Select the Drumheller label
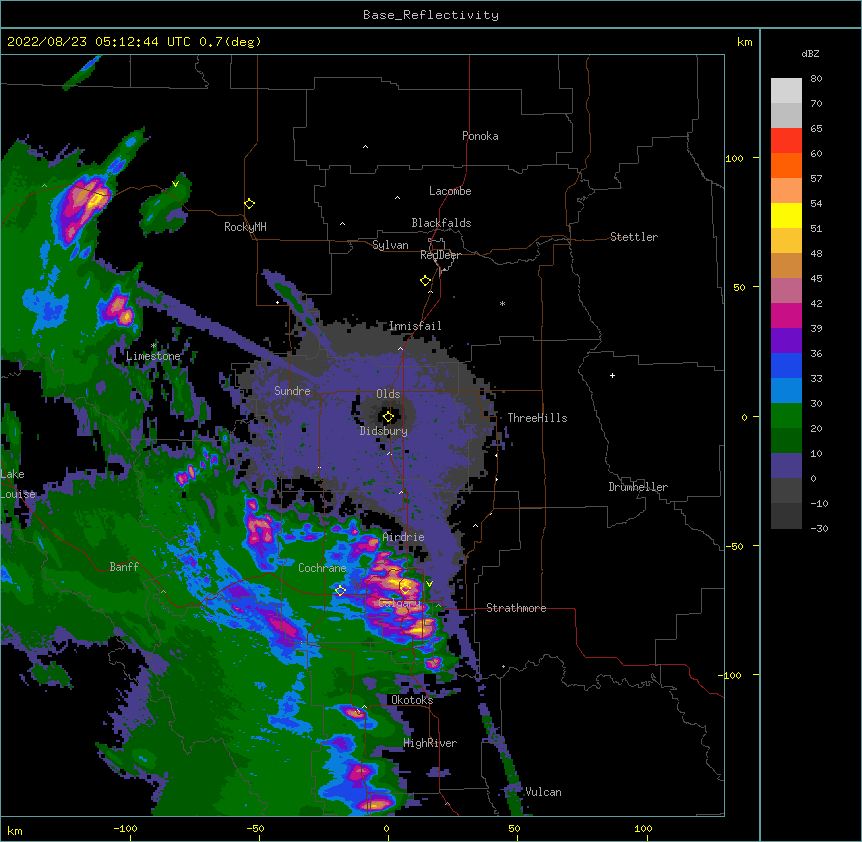Viewport: 862px width, 842px height. (x=638, y=487)
